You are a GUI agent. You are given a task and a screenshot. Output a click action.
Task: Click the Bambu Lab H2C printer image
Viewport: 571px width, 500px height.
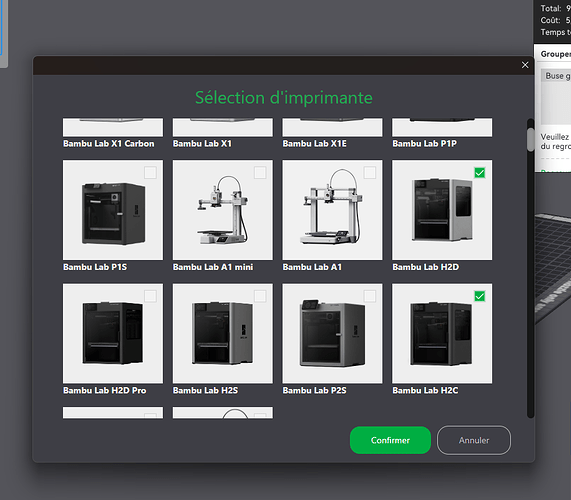click(x=442, y=333)
